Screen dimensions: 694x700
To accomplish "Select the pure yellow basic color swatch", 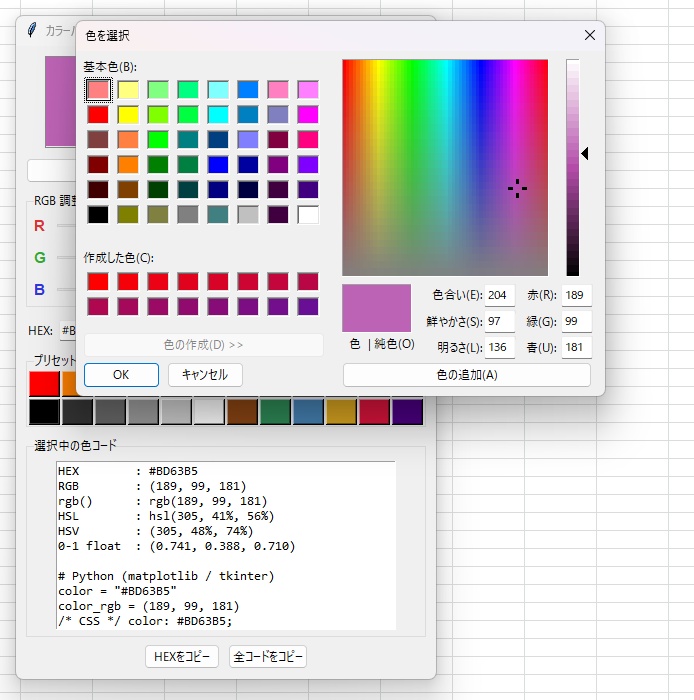I will (x=128, y=115).
